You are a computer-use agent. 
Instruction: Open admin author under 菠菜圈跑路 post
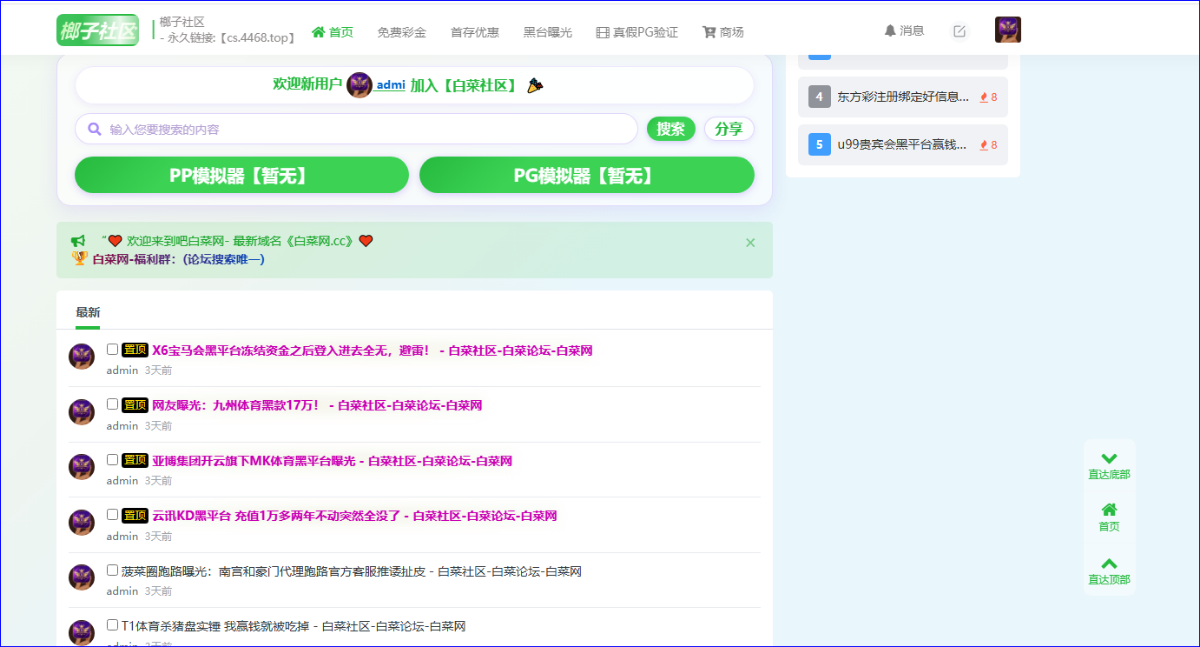[x=122, y=591]
